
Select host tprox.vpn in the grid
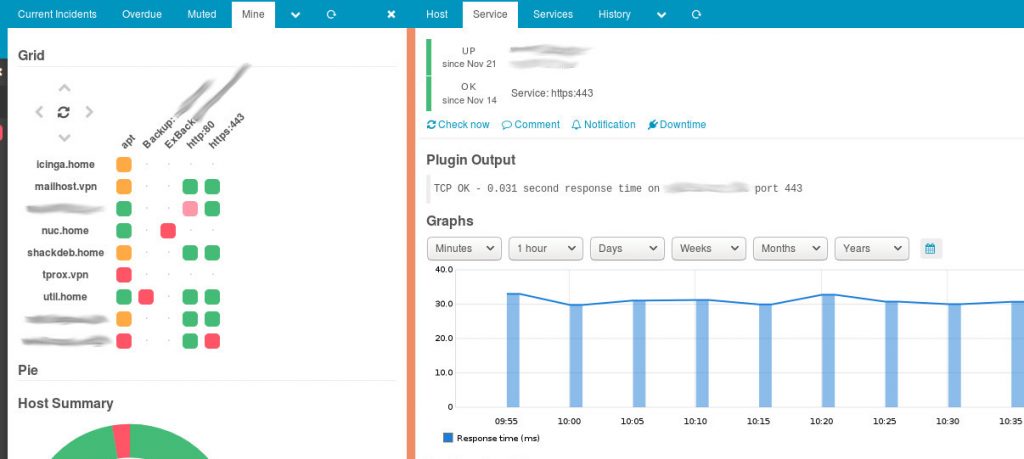[x=65, y=275]
